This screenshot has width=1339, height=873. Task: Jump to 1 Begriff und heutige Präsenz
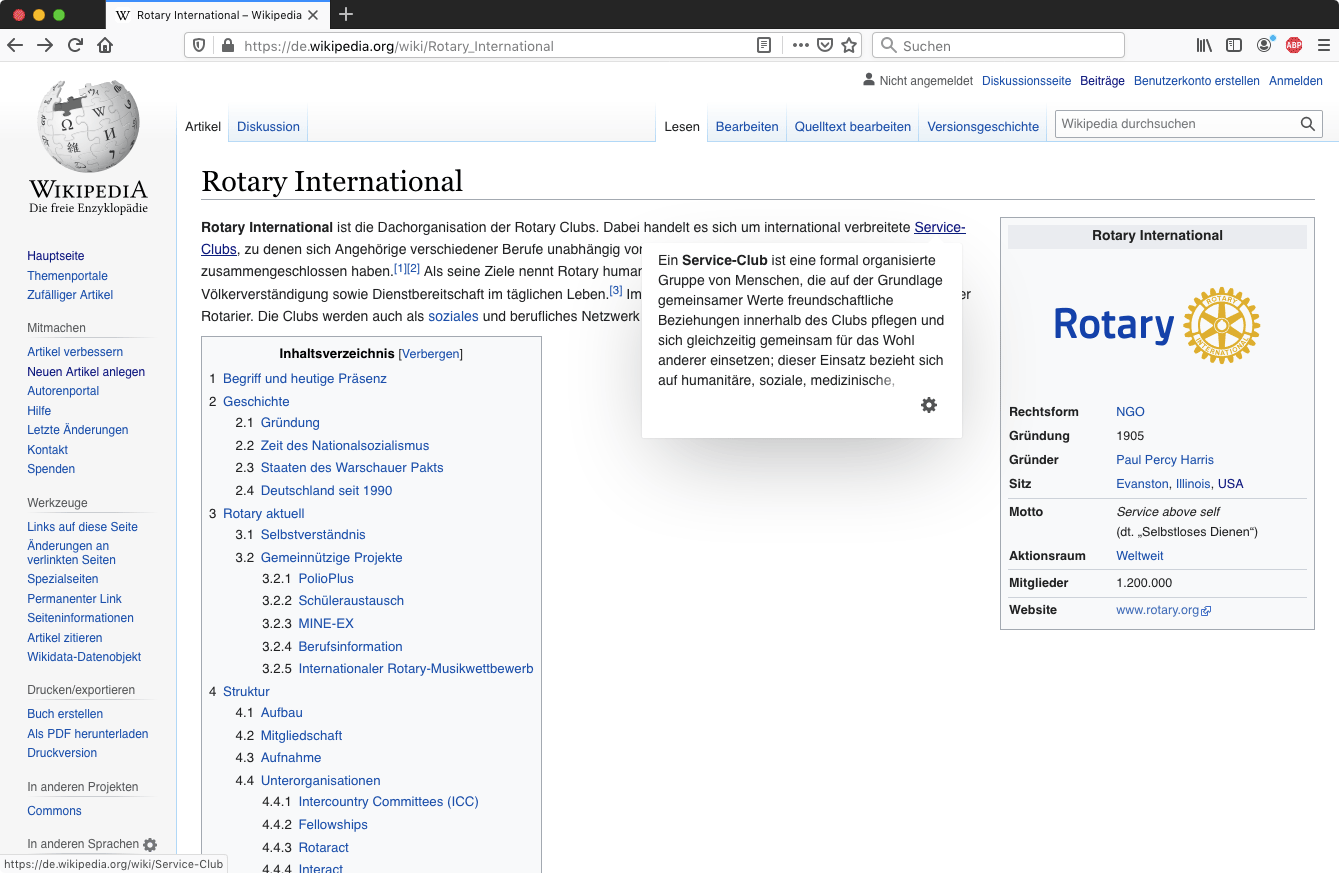305,379
